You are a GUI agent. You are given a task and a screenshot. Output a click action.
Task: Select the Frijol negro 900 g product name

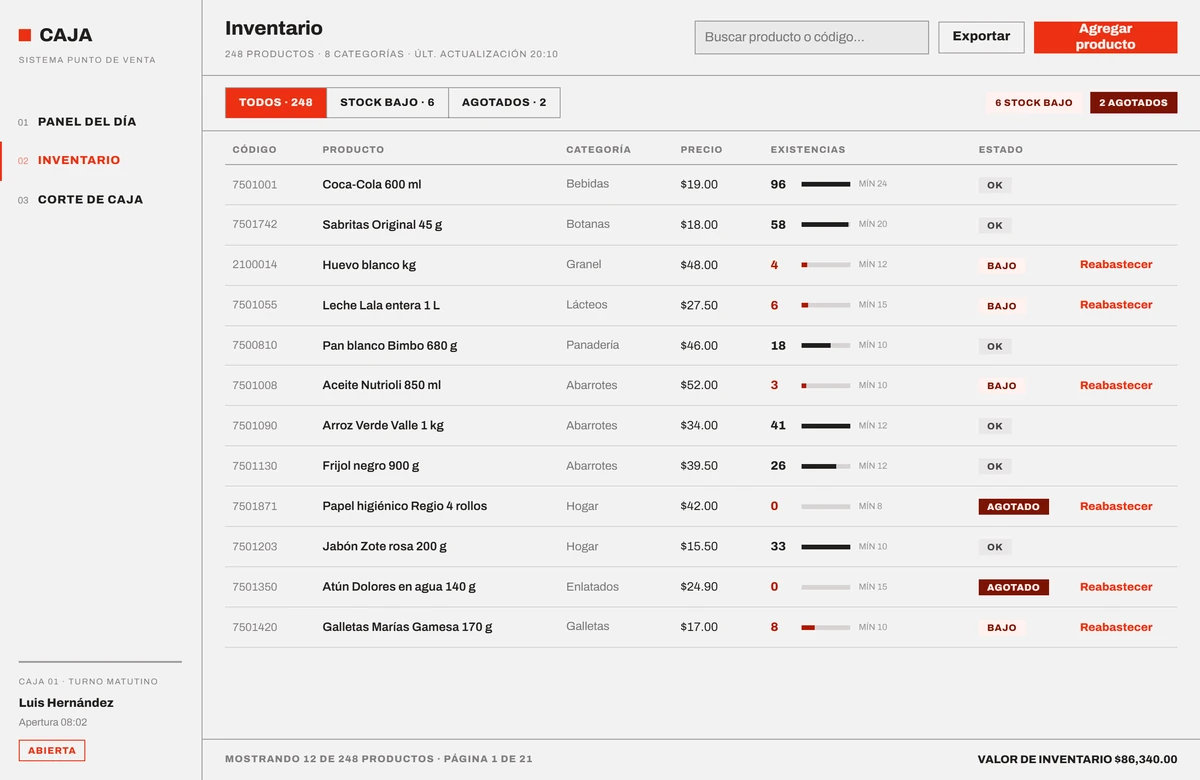371,466
